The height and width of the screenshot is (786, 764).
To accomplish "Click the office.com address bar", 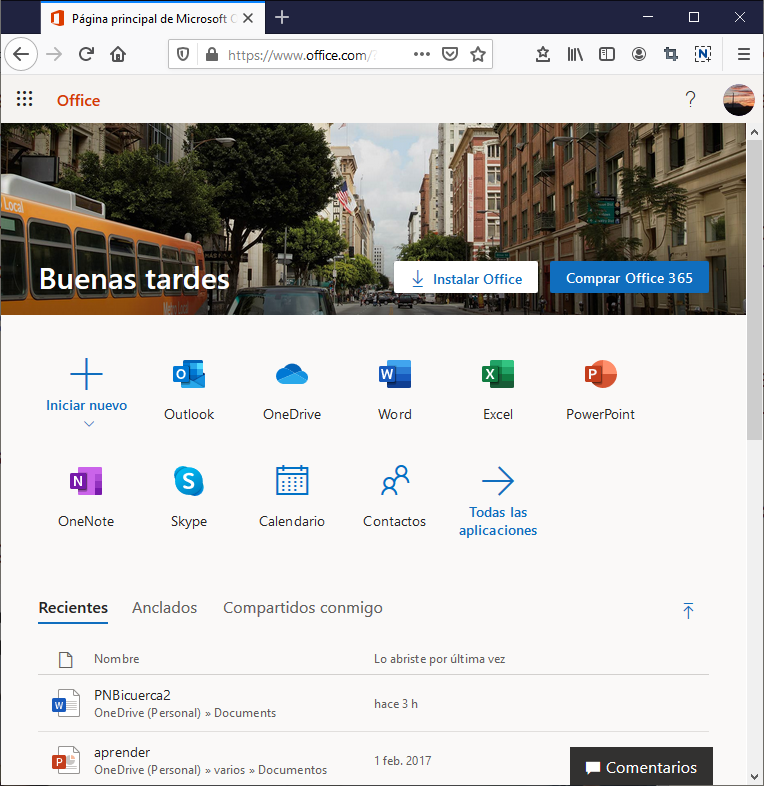I will [x=301, y=55].
